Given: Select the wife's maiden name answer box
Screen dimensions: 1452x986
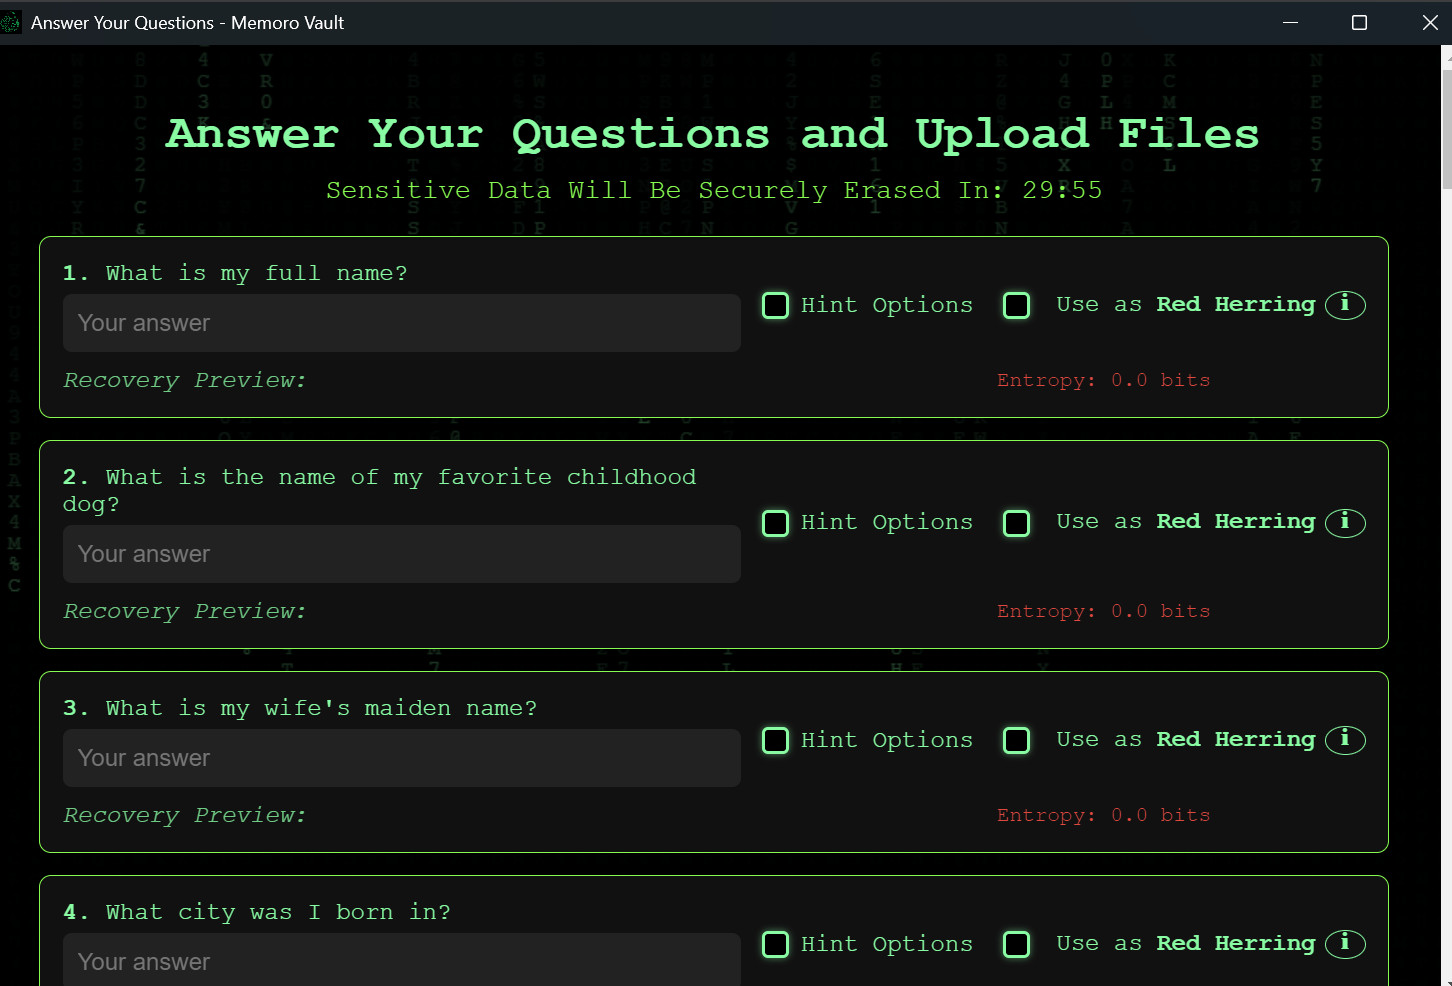Looking at the screenshot, I should [x=401, y=758].
